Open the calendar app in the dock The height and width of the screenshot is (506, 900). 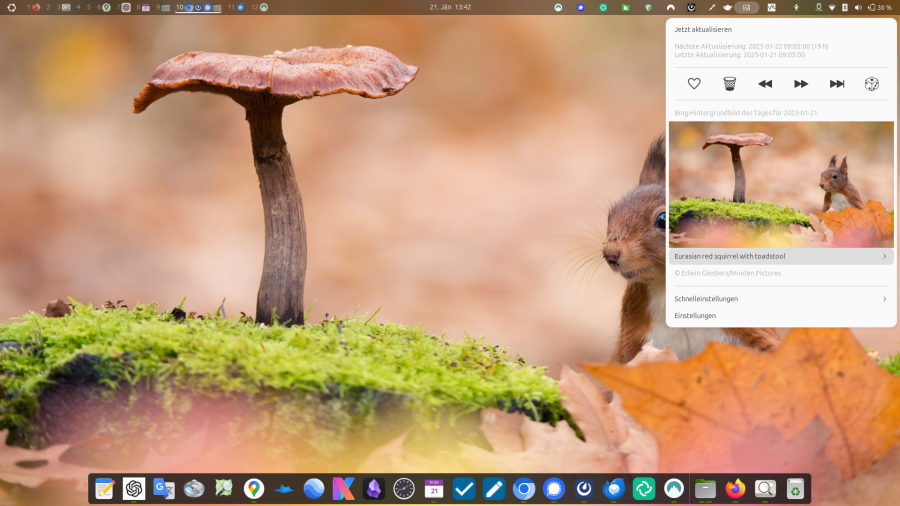(434, 489)
